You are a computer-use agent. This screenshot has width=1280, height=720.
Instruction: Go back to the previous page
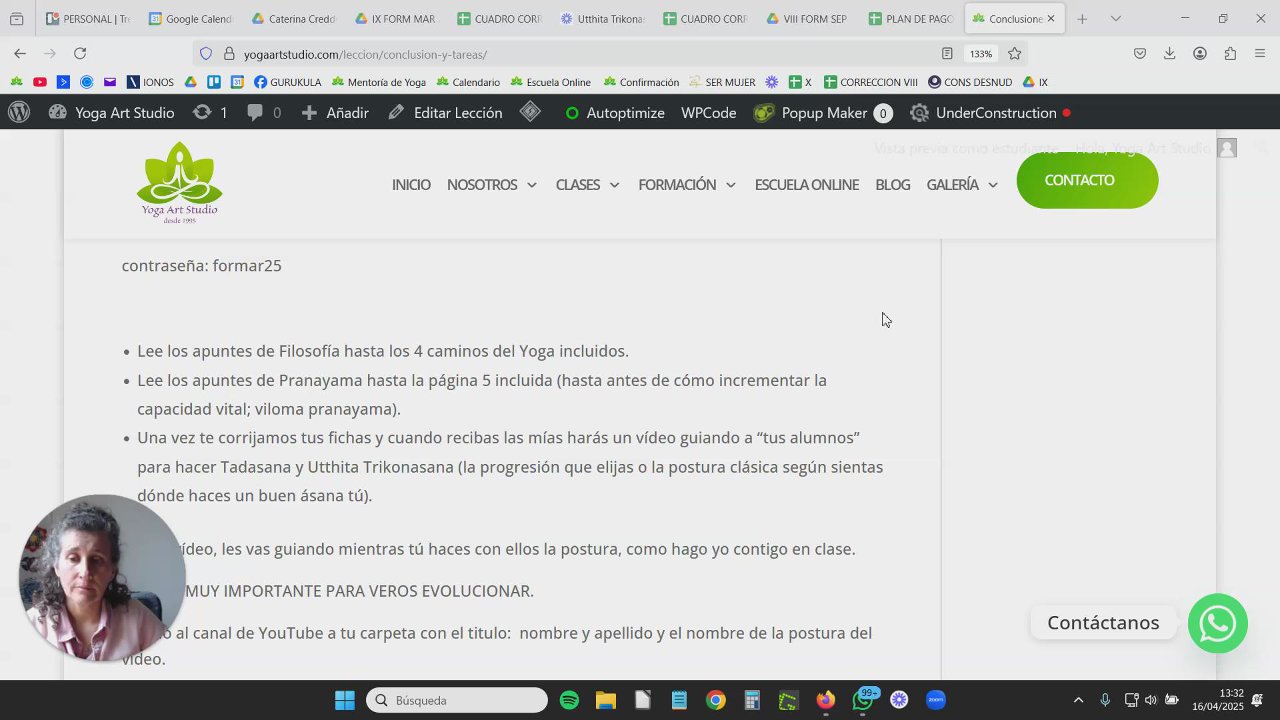tap(20, 54)
